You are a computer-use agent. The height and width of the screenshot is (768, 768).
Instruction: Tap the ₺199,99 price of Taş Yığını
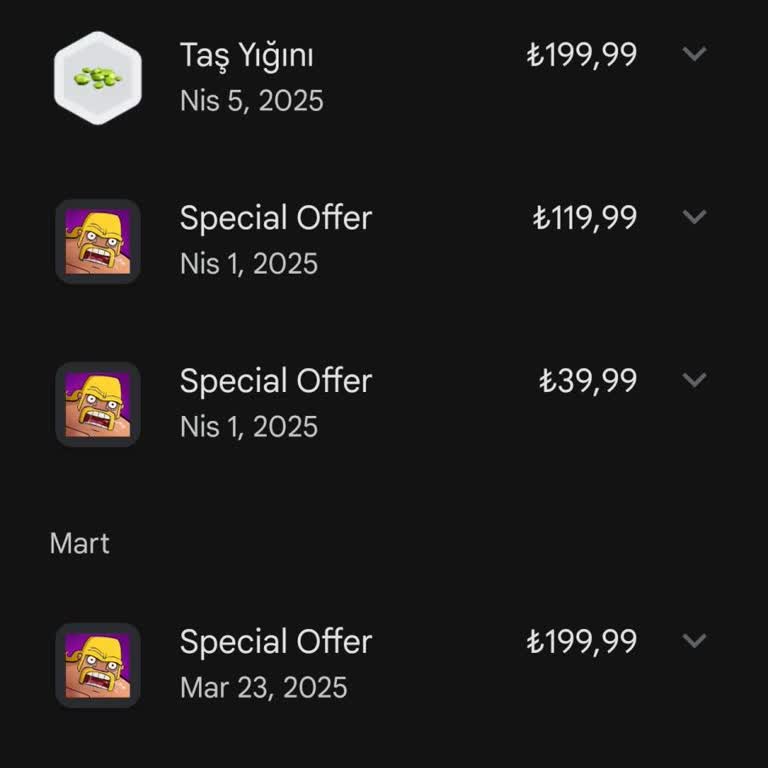[x=581, y=55]
